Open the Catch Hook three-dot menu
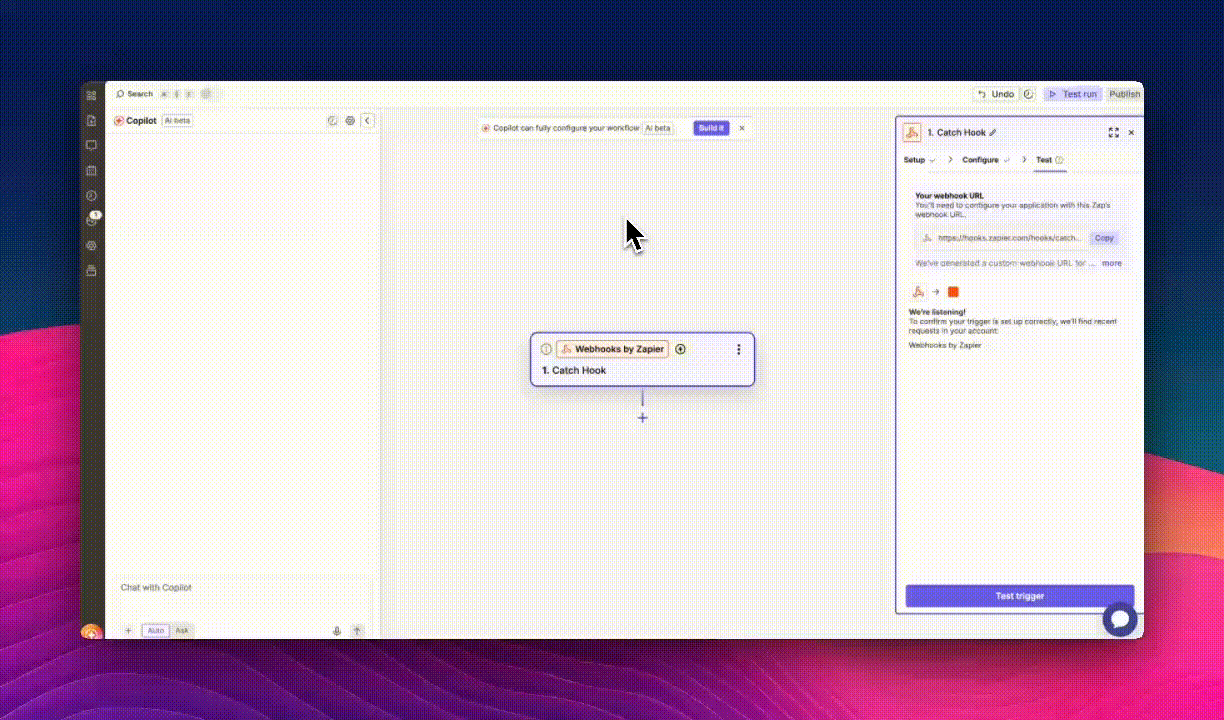1224x720 pixels. point(738,349)
